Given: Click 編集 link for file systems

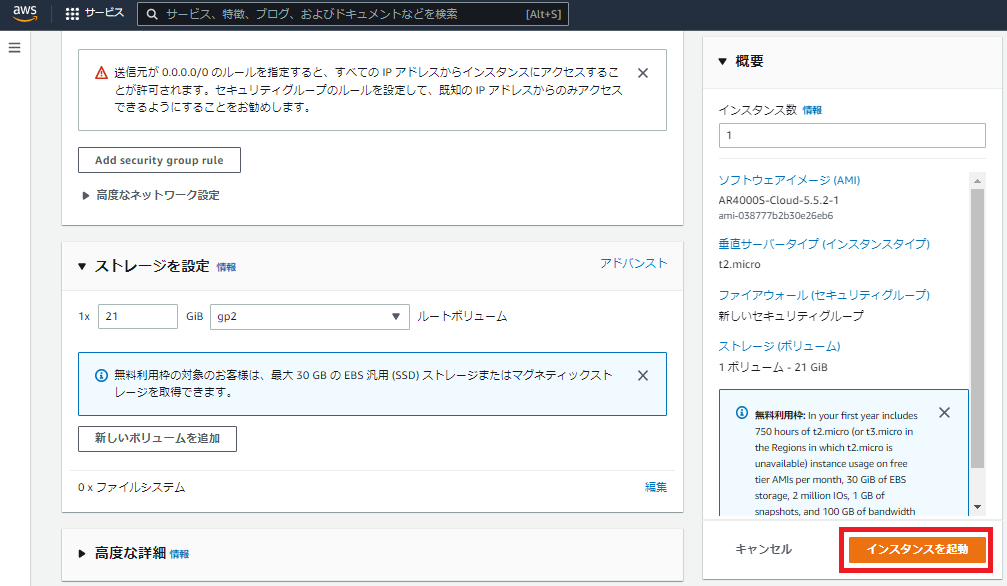Looking at the screenshot, I should pyautogui.click(x=656, y=487).
